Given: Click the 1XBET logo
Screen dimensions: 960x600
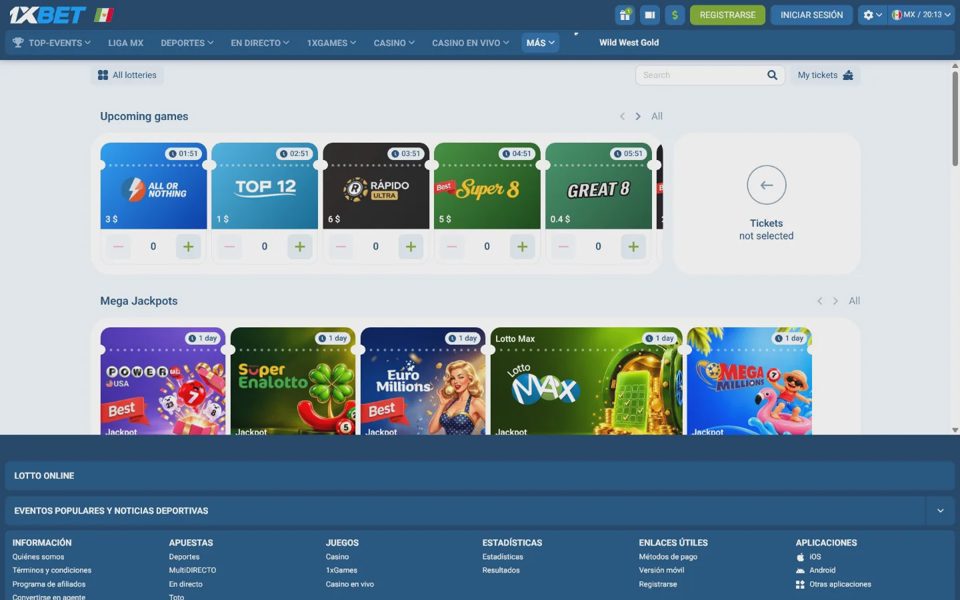Looking at the screenshot, I should tap(47, 15).
